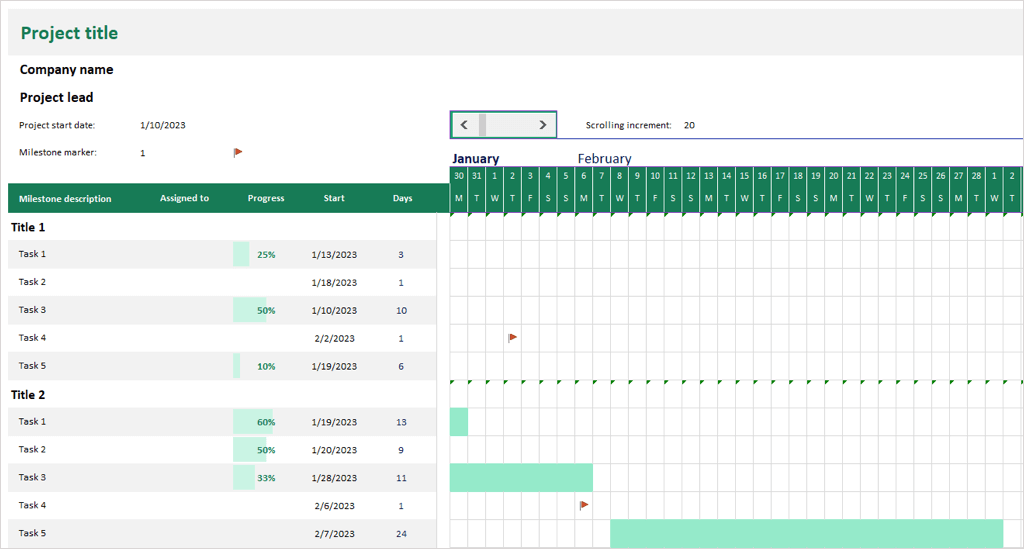
Task: Select the Company name cell
Action: [67, 70]
